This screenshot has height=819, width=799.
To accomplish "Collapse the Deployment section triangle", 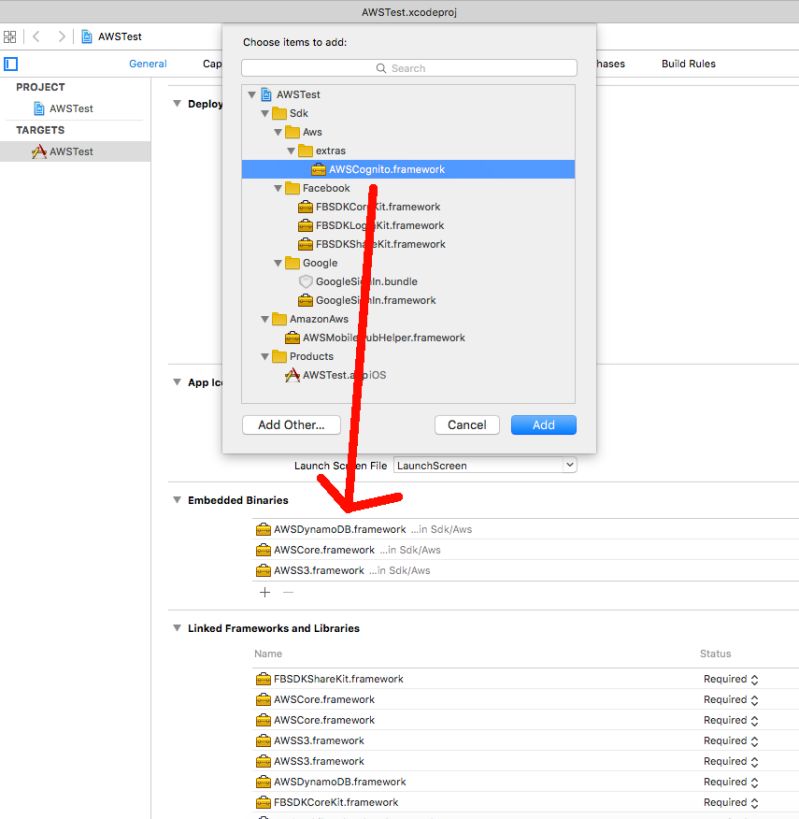I will click(x=177, y=104).
